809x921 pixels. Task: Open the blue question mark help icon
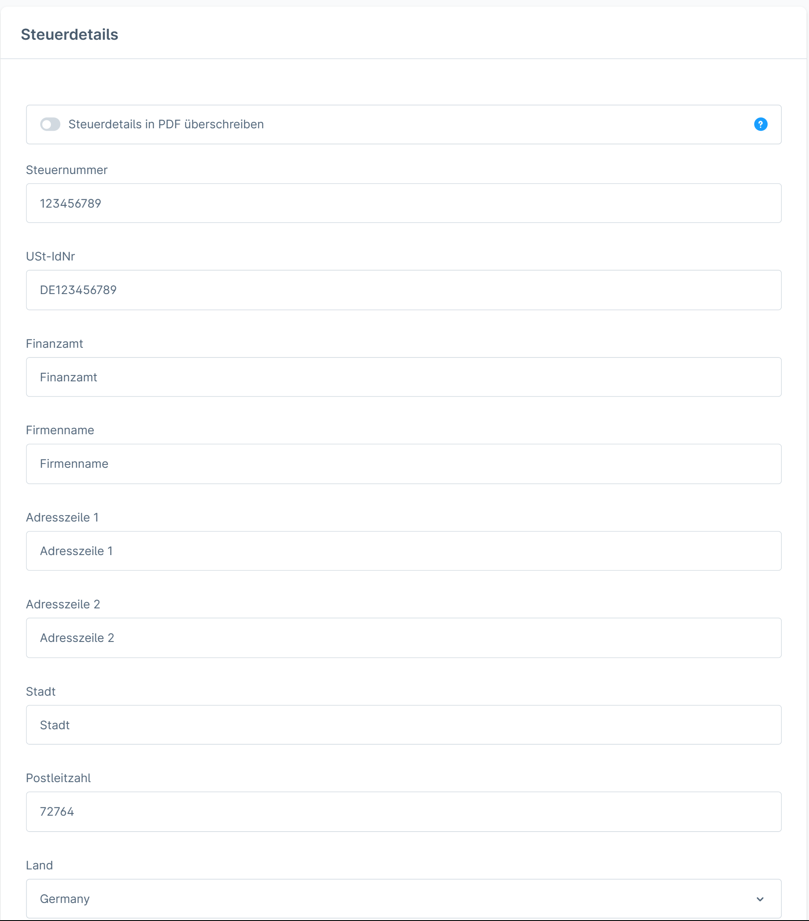point(760,124)
